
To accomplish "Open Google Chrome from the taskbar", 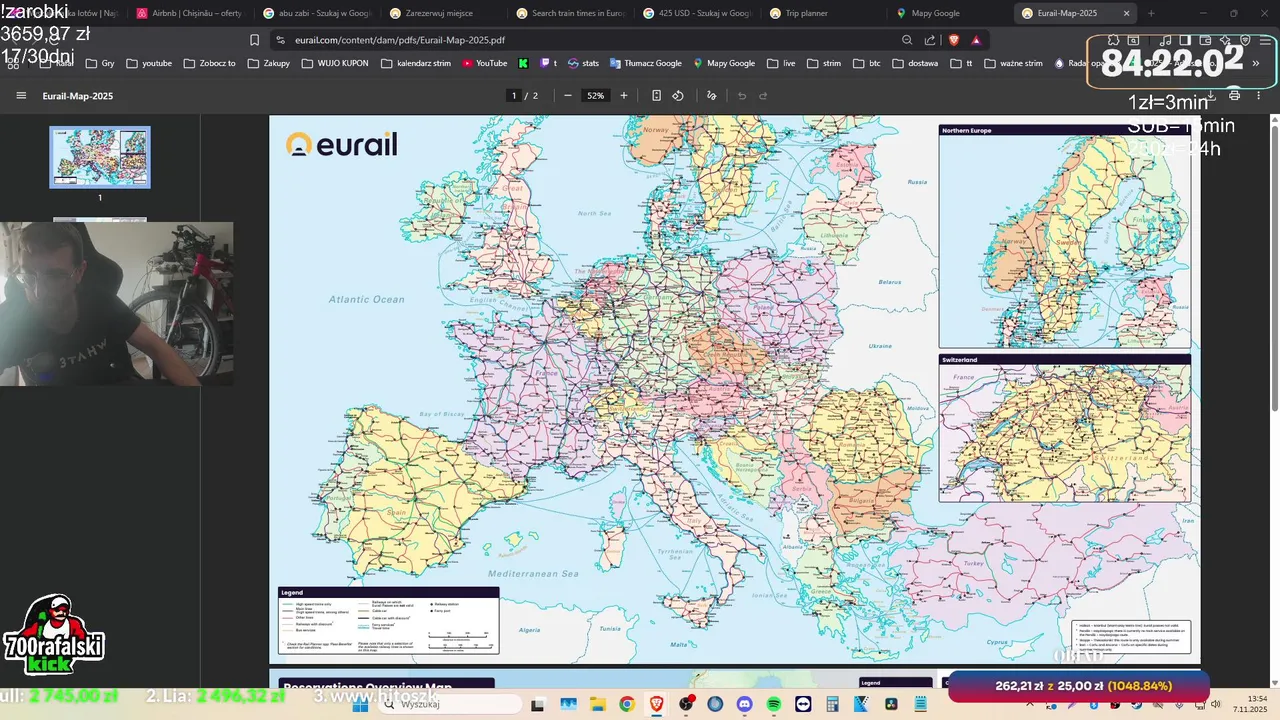I will (626, 704).
